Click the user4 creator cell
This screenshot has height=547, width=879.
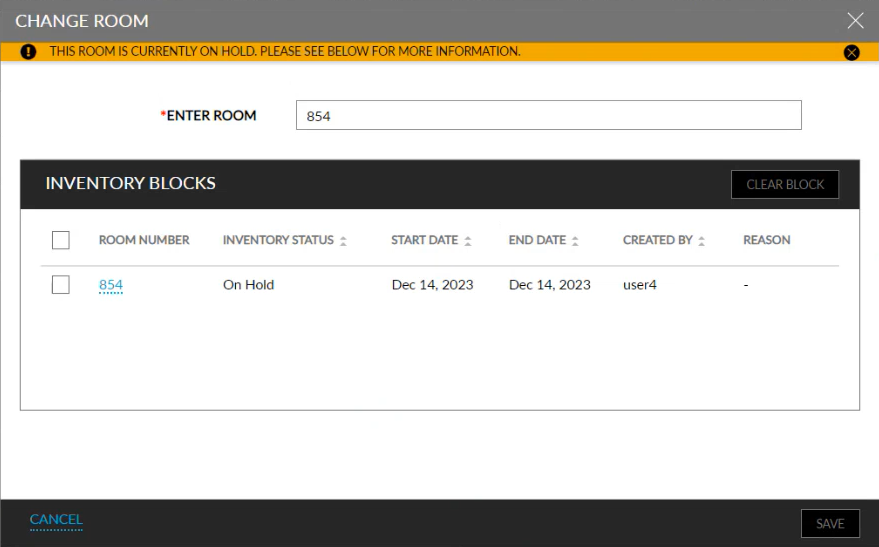(x=640, y=285)
